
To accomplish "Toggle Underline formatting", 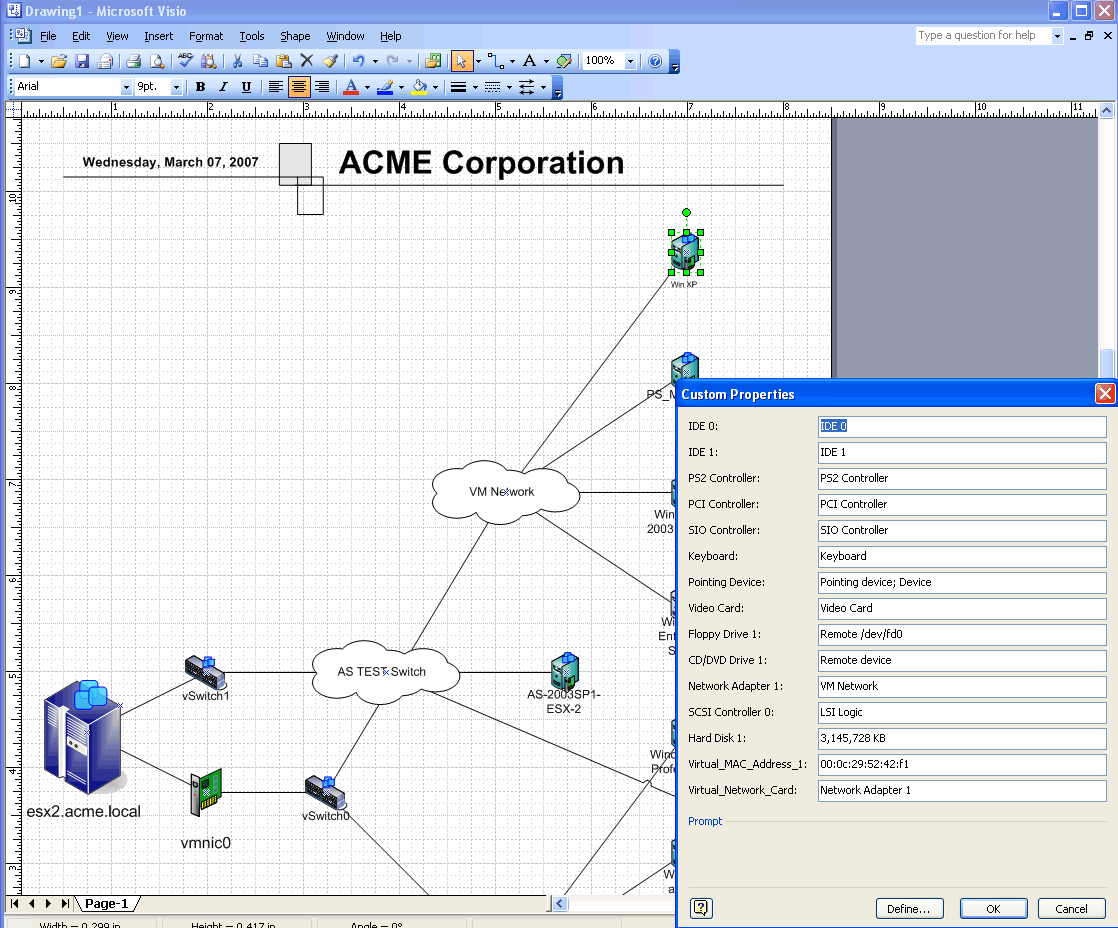I will click(x=246, y=87).
